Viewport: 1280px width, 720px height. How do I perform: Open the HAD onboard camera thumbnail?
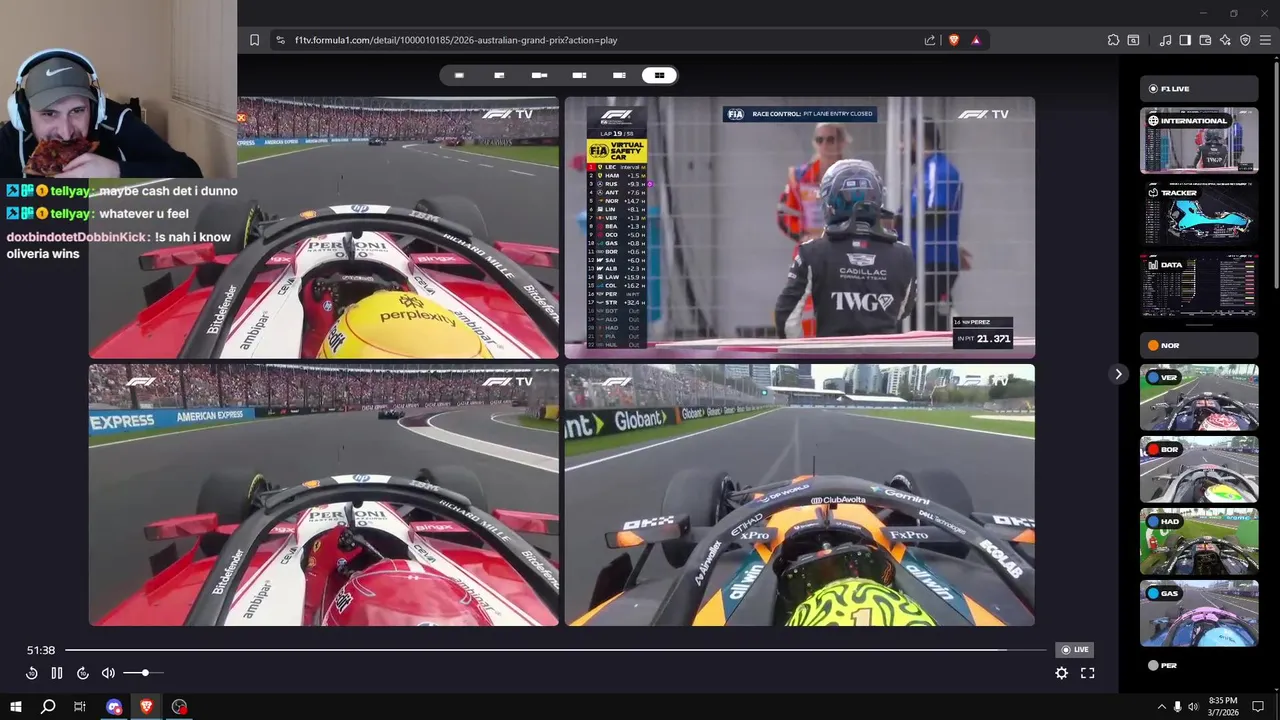click(x=1199, y=541)
